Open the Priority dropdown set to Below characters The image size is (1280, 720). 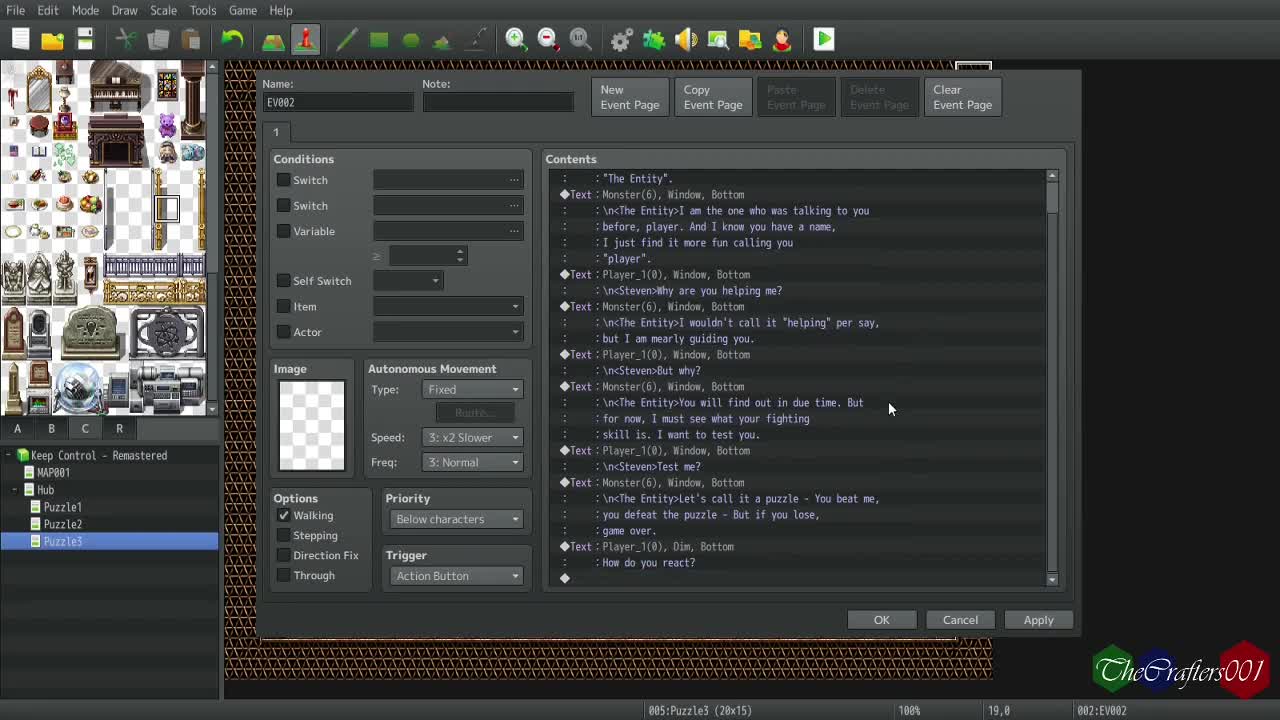pyautogui.click(x=456, y=519)
